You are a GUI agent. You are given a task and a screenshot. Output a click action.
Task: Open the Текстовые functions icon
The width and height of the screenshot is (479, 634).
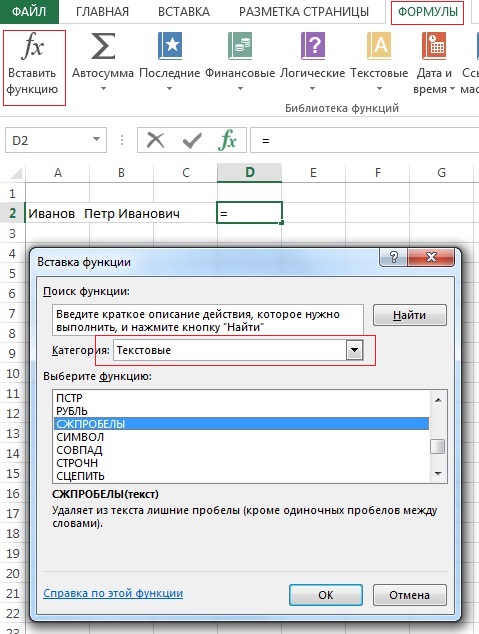click(379, 46)
